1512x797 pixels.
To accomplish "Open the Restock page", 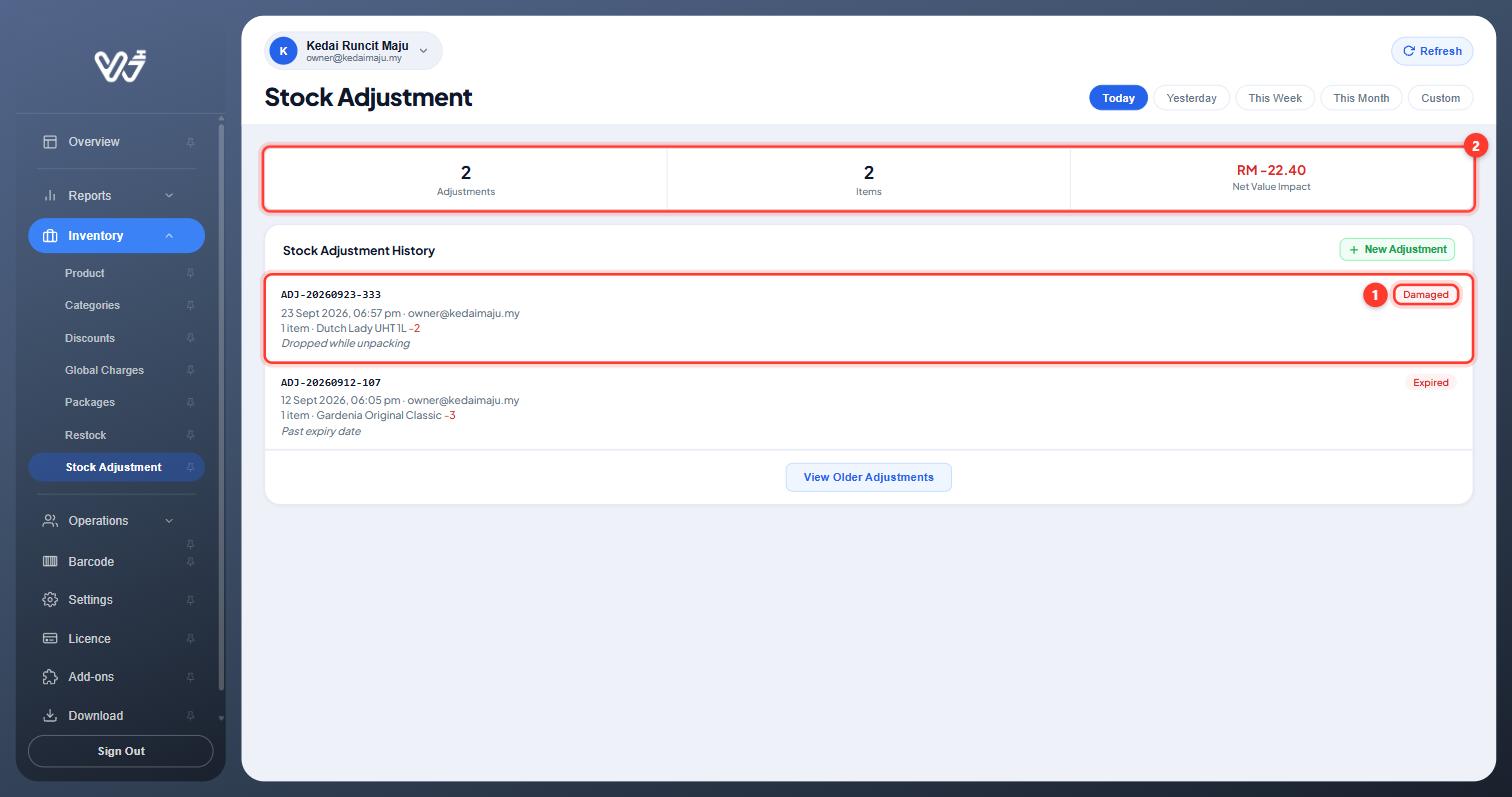I will point(86,435).
